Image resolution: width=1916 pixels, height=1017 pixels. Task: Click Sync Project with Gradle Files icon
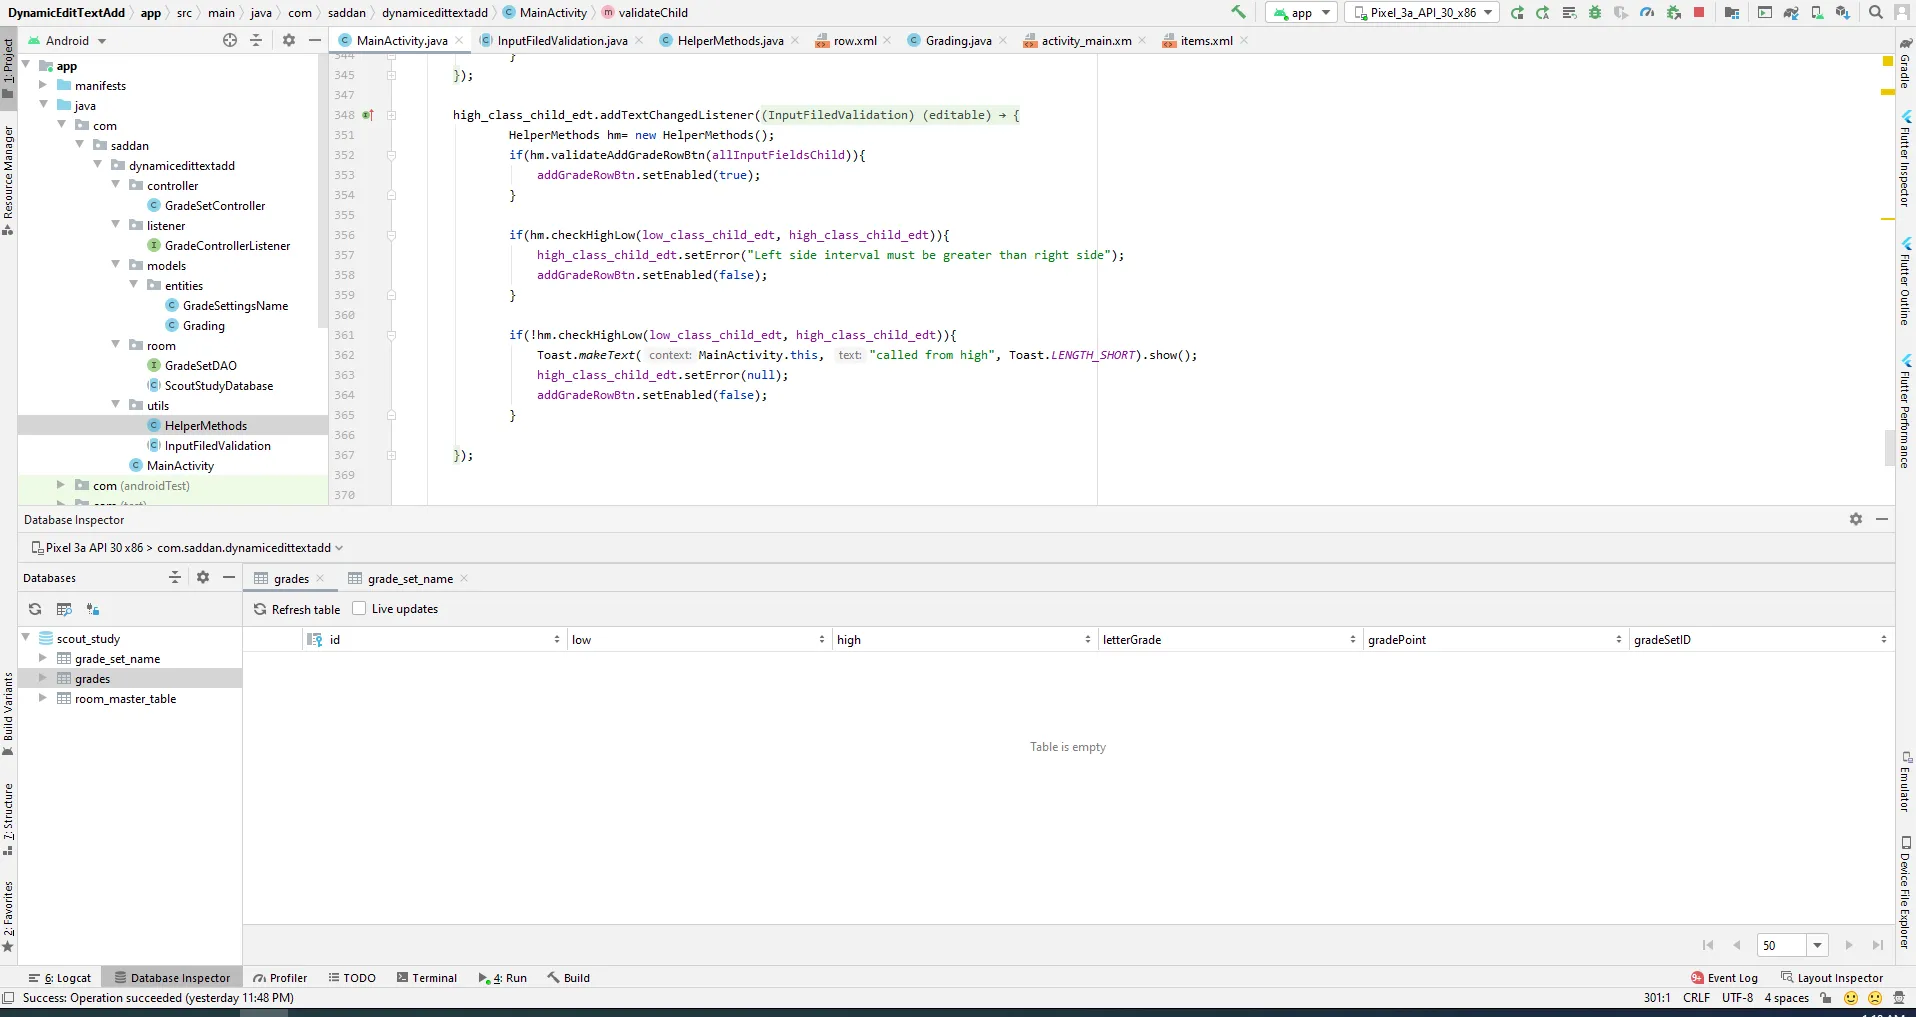click(x=1791, y=12)
